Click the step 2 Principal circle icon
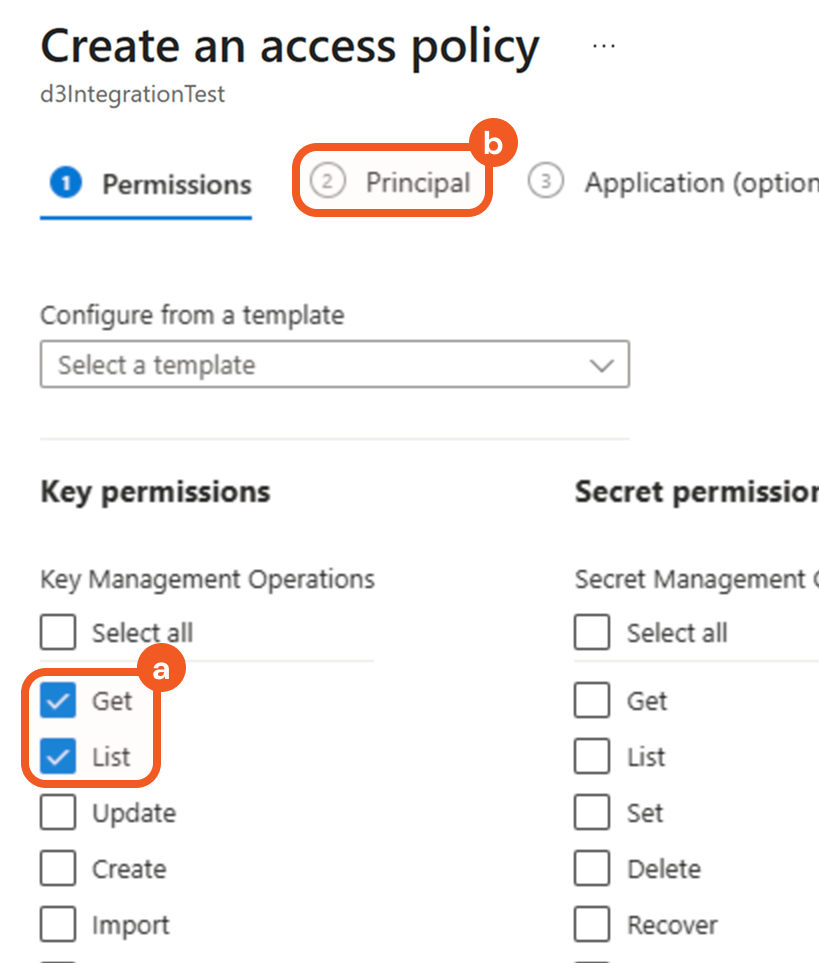Image resolution: width=819 pixels, height=963 pixels. (x=327, y=182)
